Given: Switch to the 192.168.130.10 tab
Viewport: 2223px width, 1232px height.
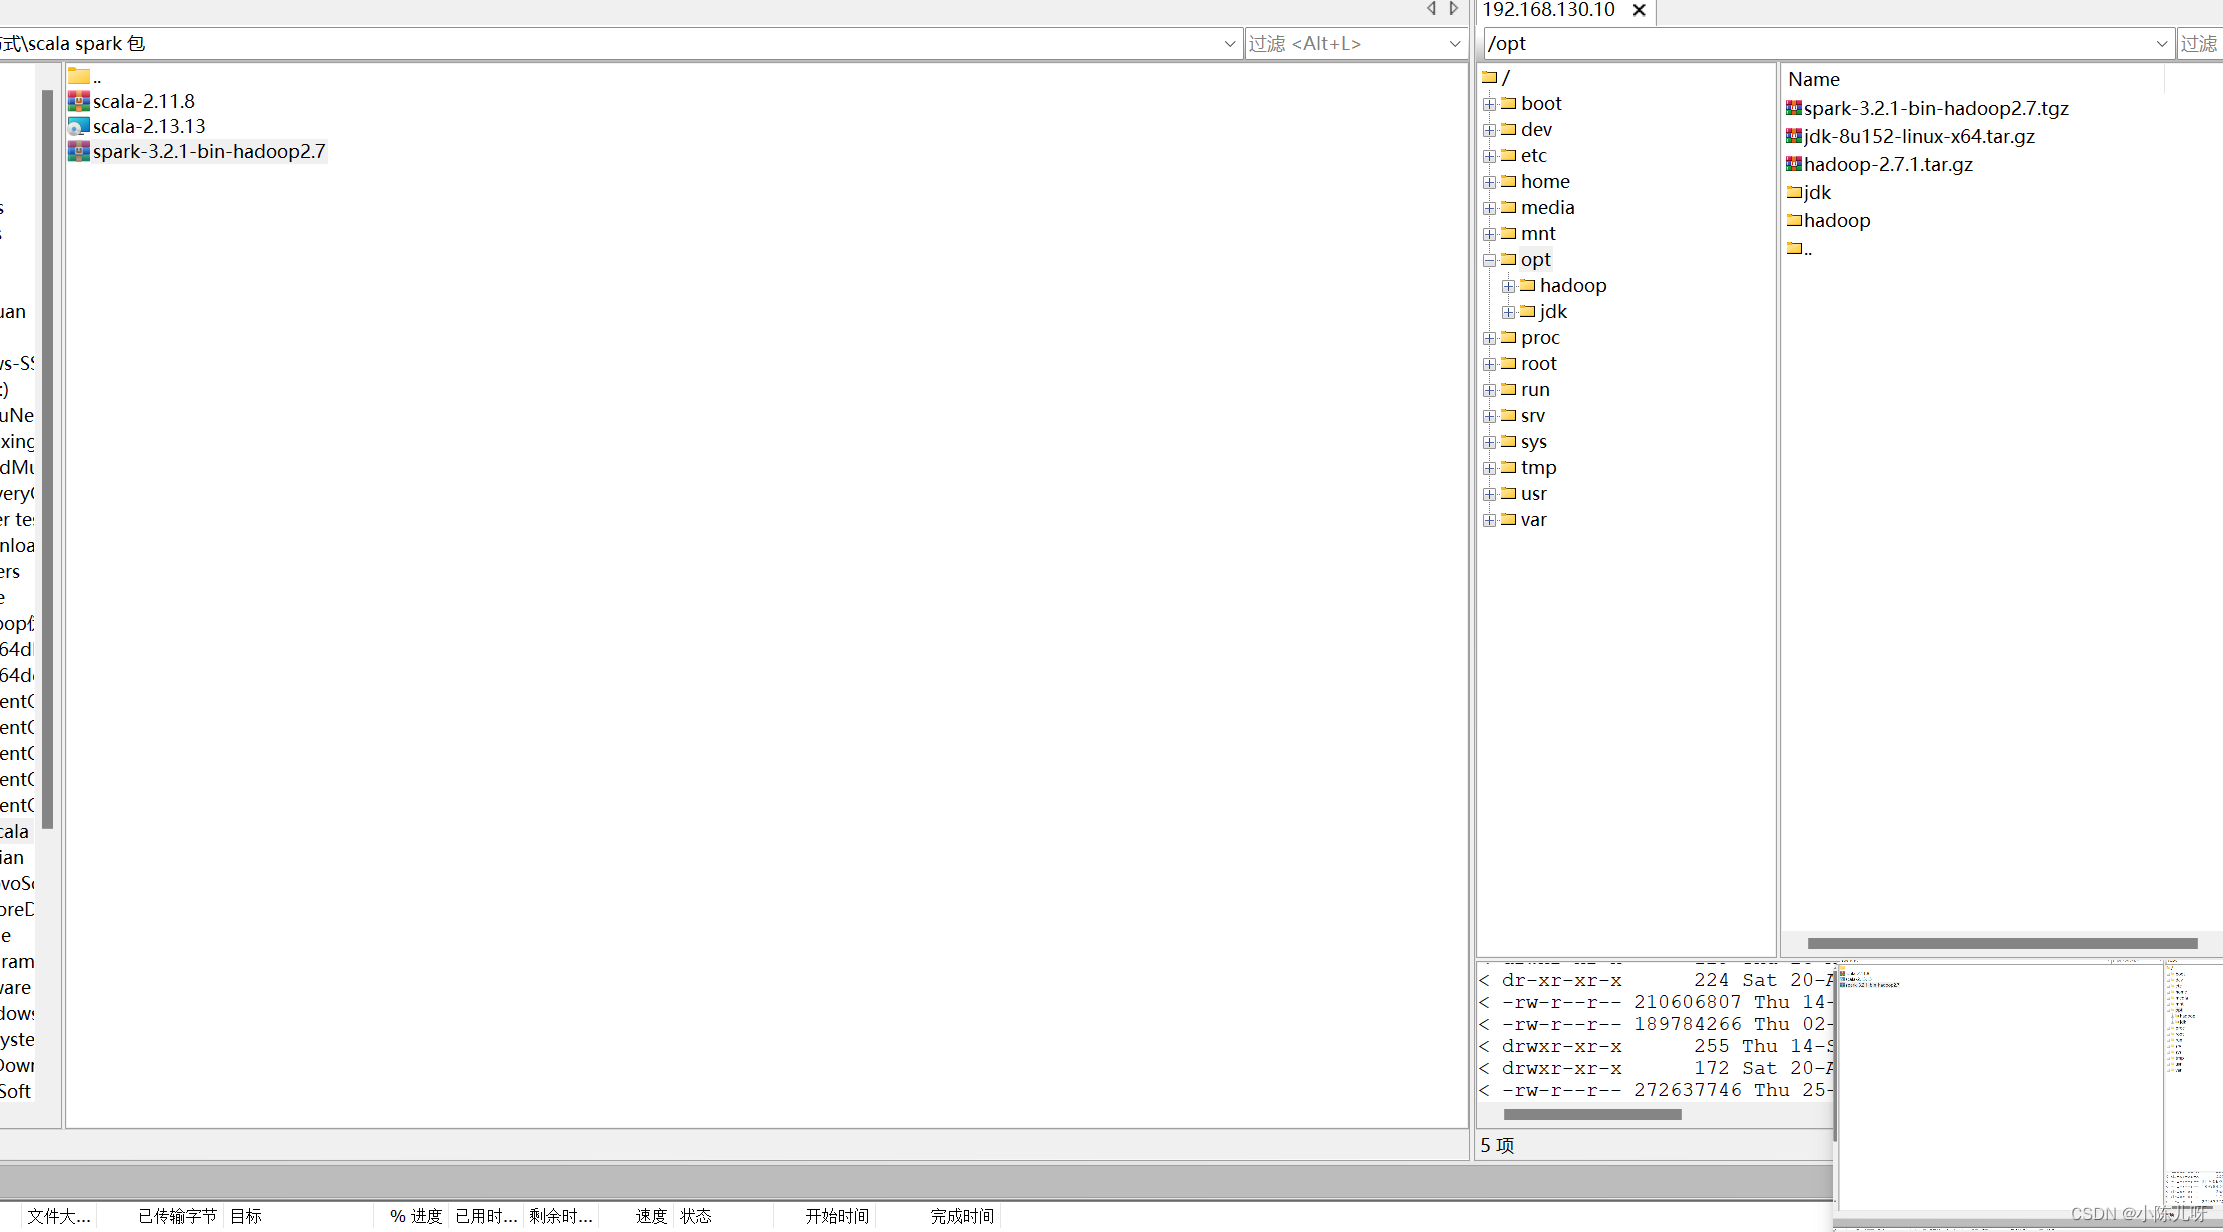Looking at the screenshot, I should 1548,10.
